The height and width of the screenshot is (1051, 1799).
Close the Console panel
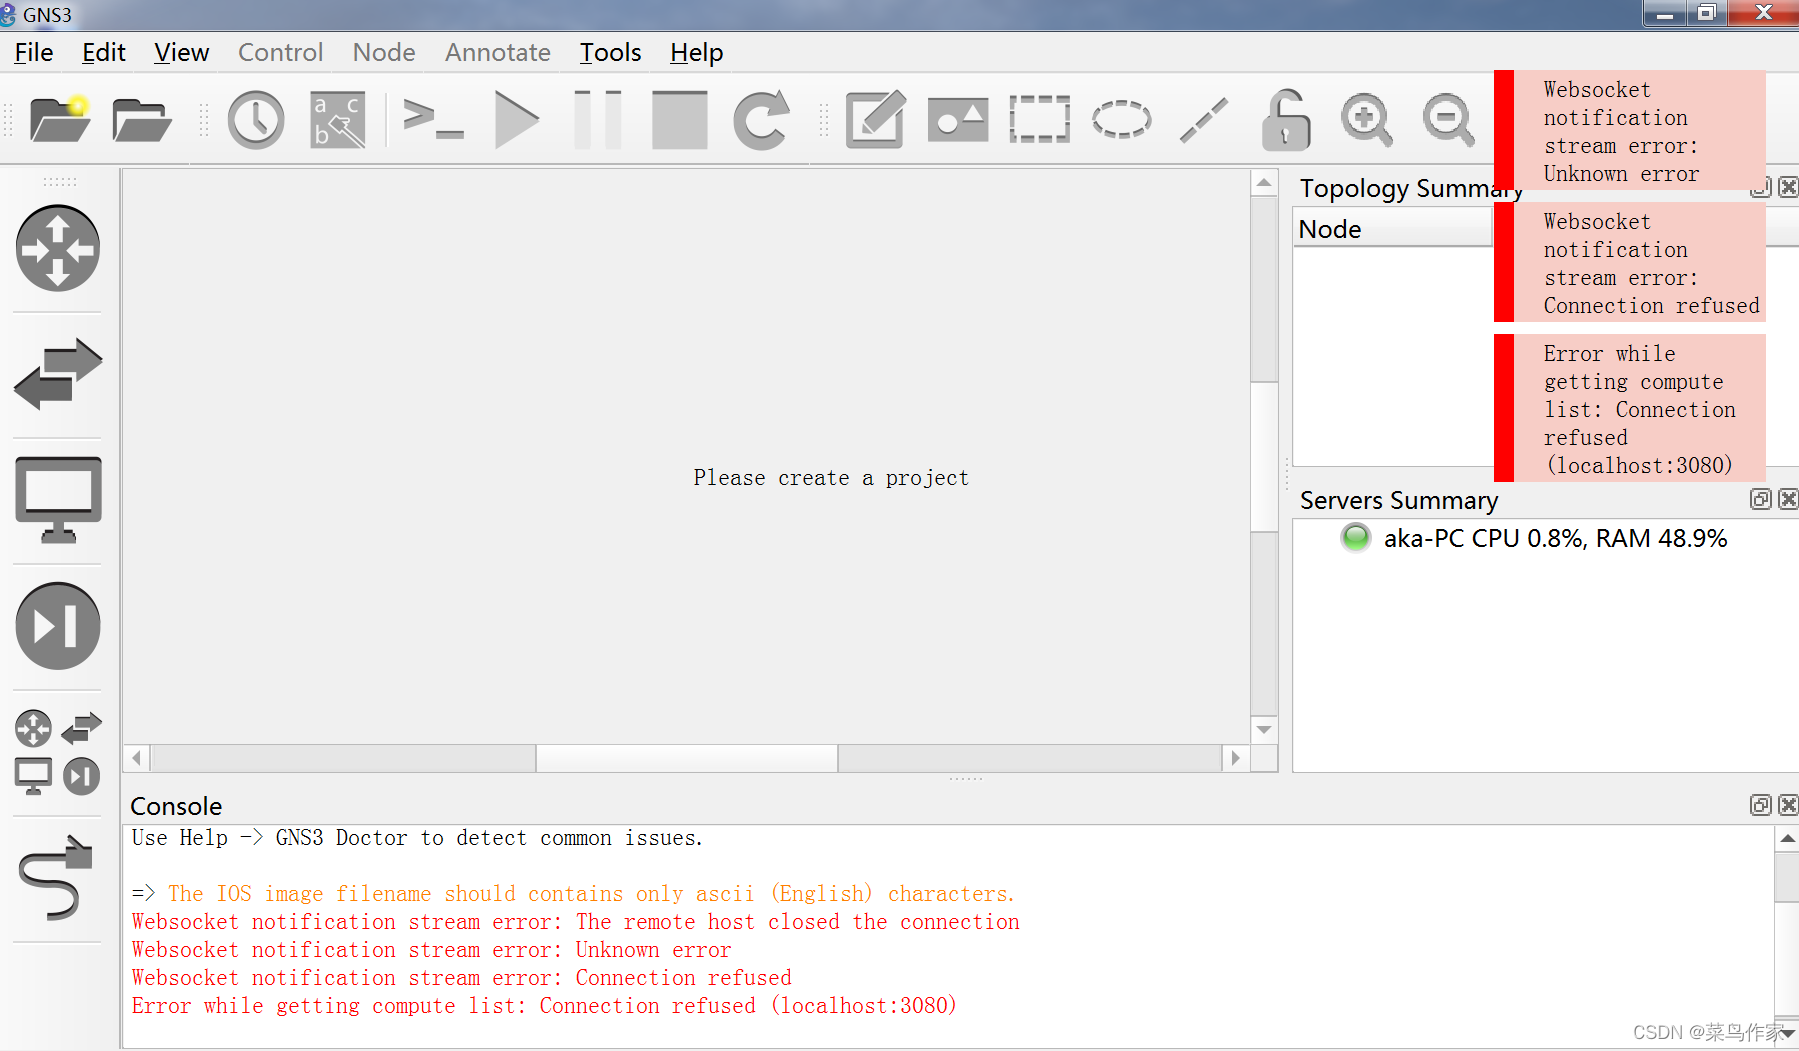click(x=1788, y=805)
